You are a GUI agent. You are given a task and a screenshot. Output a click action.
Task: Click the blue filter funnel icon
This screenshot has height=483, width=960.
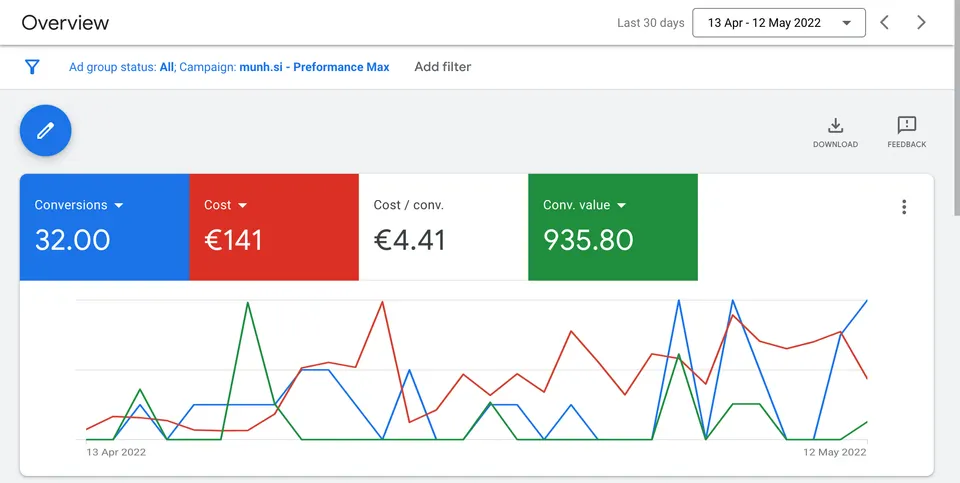click(x=32, y=67)
